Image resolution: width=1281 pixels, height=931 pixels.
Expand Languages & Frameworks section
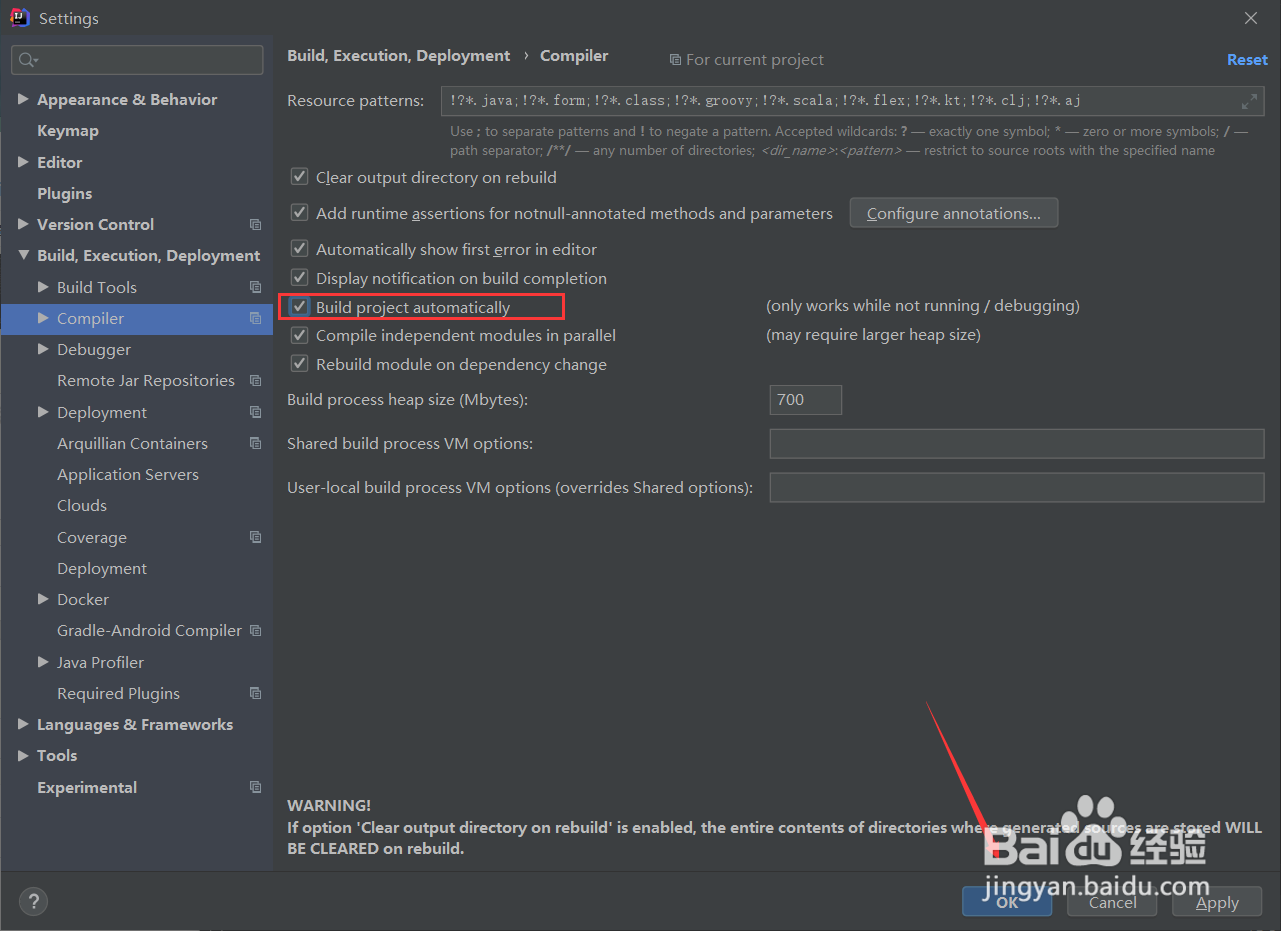tap(23, 724)
